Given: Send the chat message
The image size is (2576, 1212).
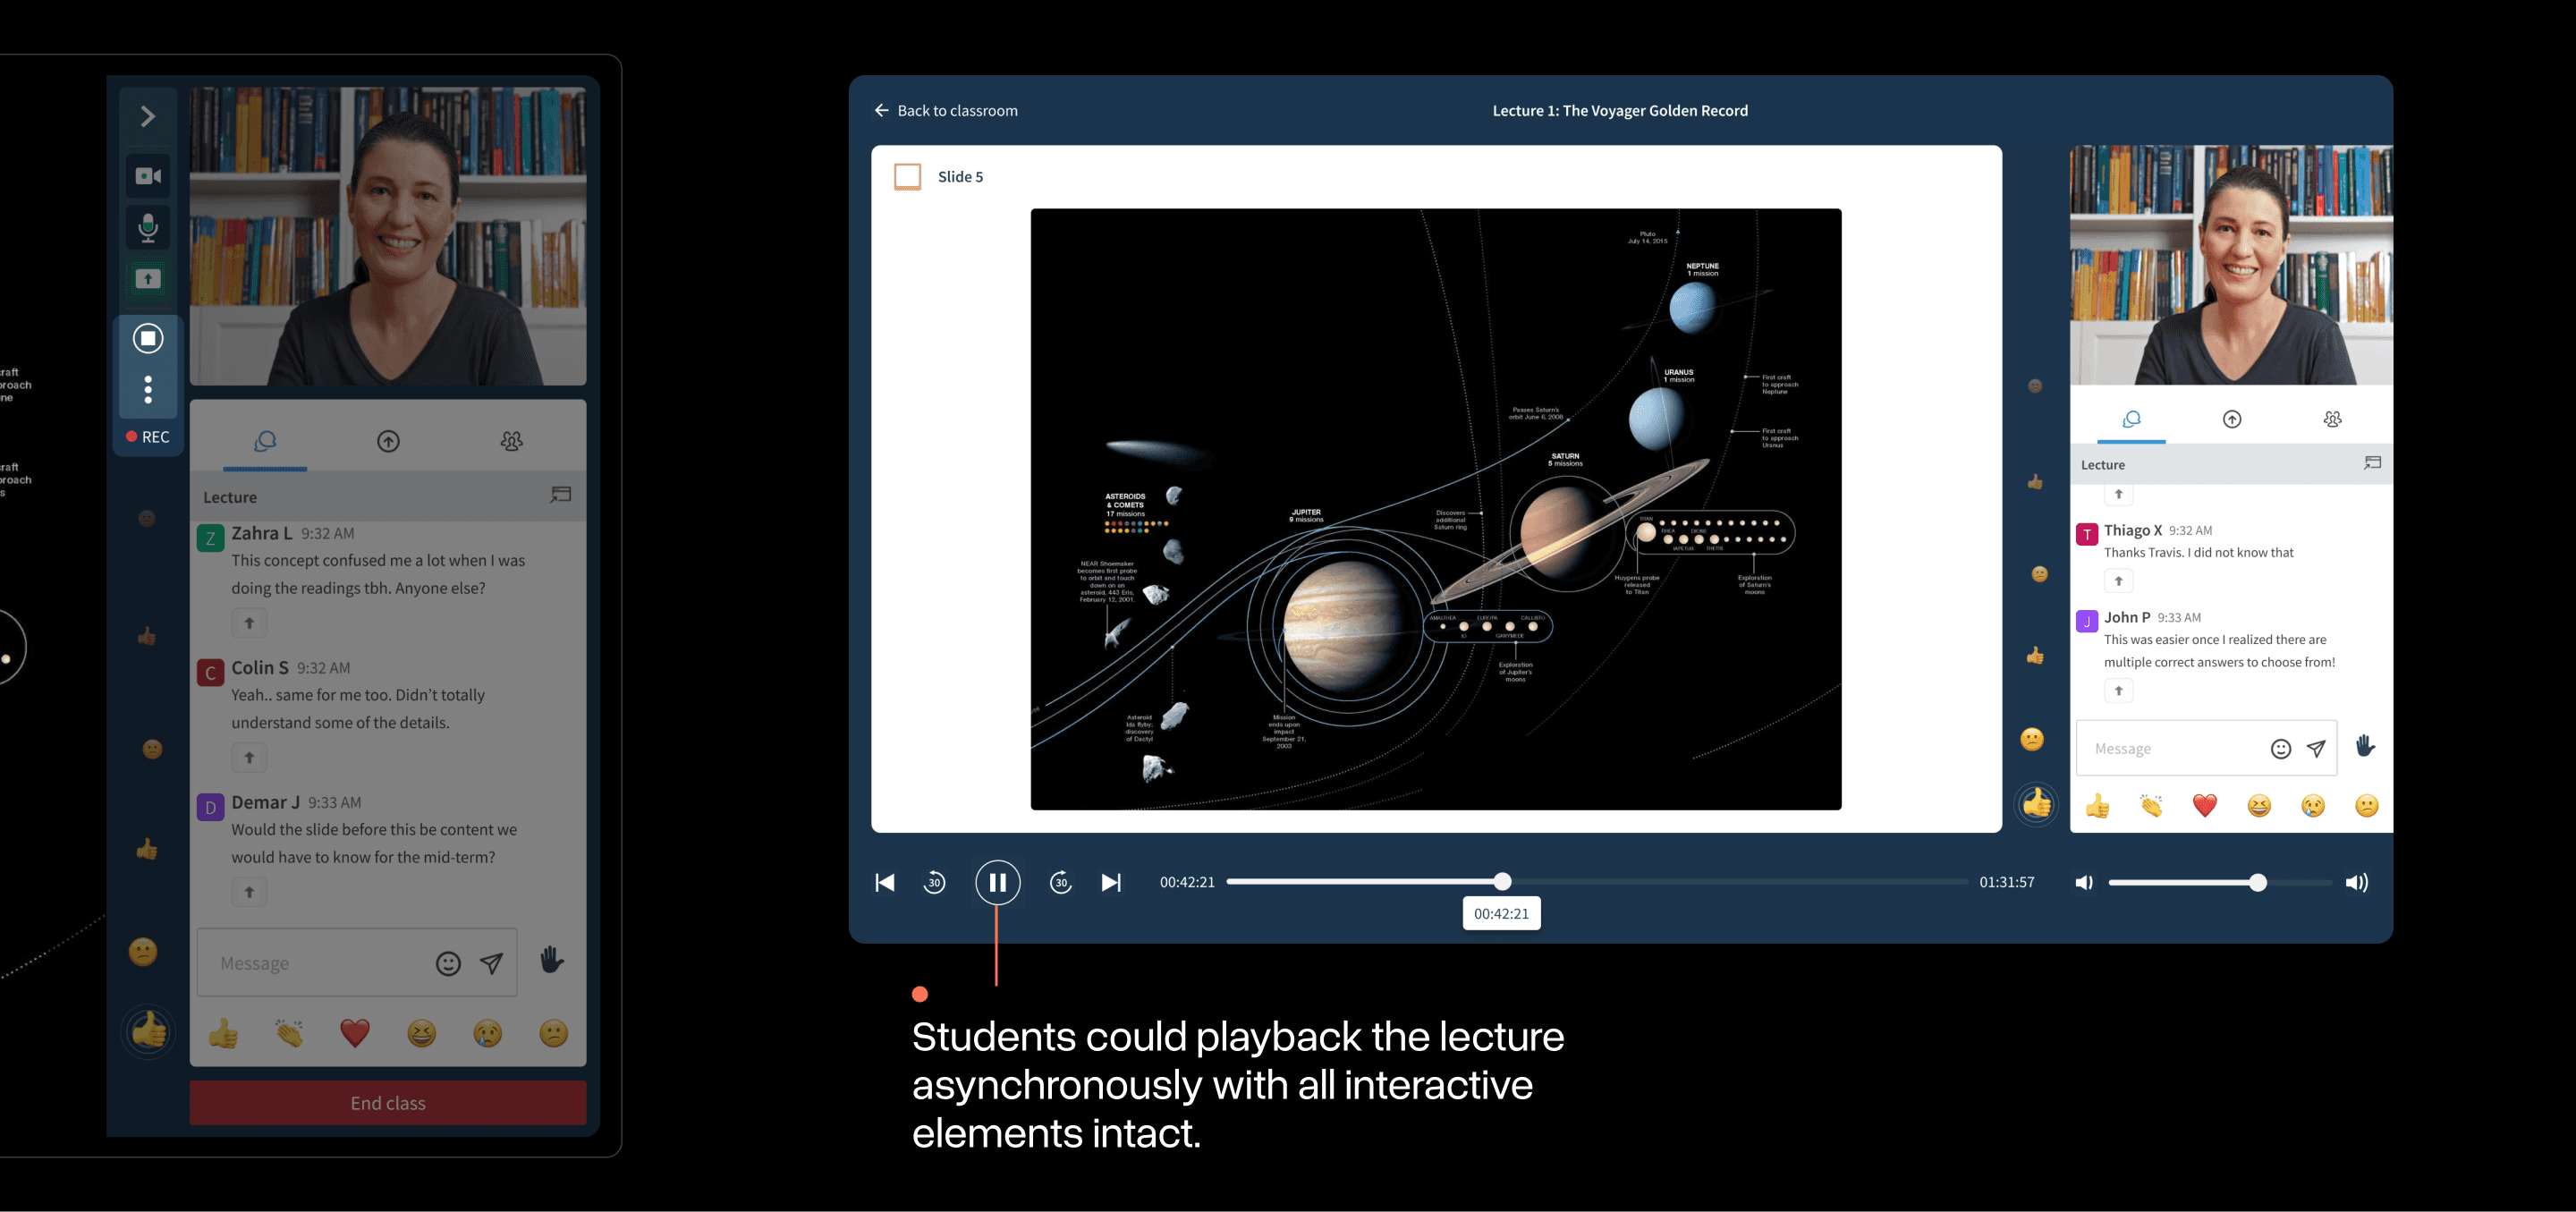Looking at the screenshot, I should [492, 963].
